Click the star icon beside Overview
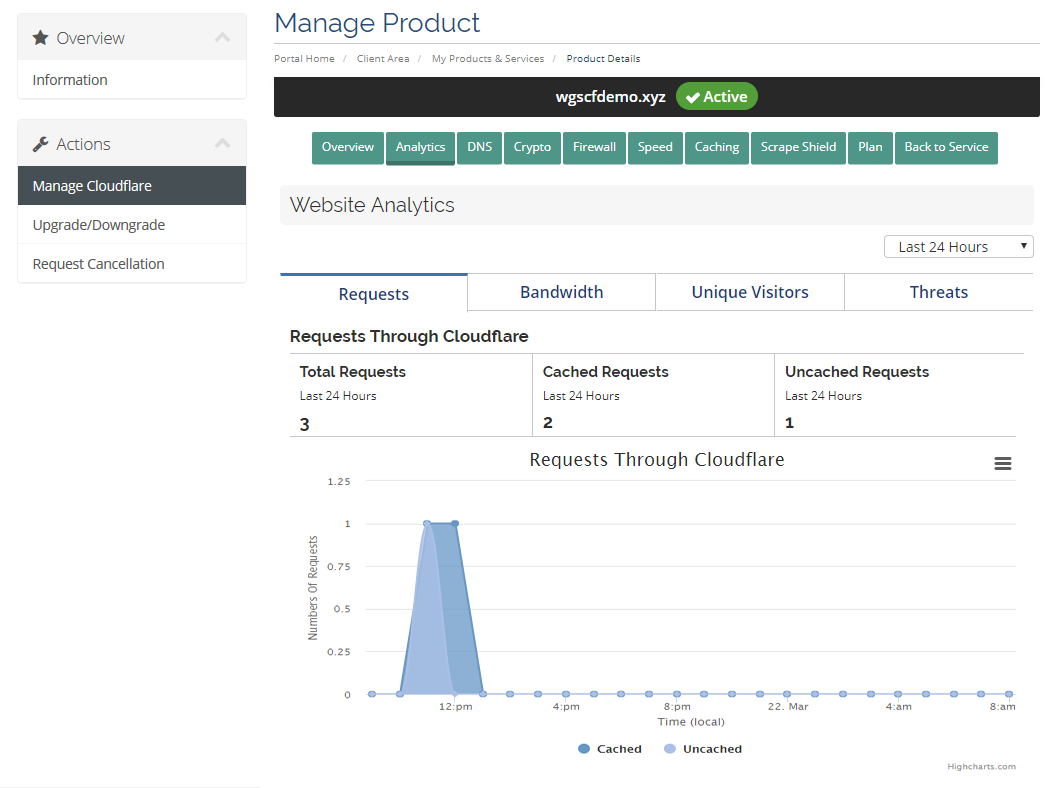 pos(41,38)
